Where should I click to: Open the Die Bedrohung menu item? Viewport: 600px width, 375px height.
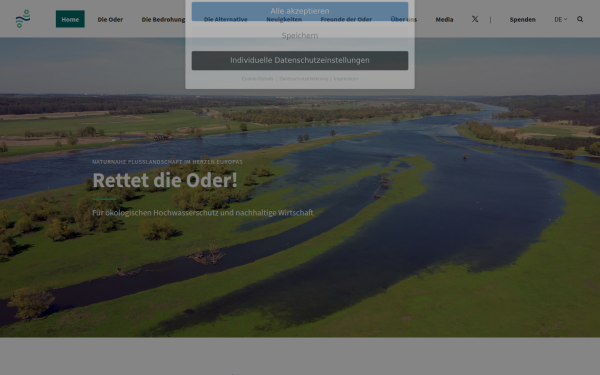163,20
